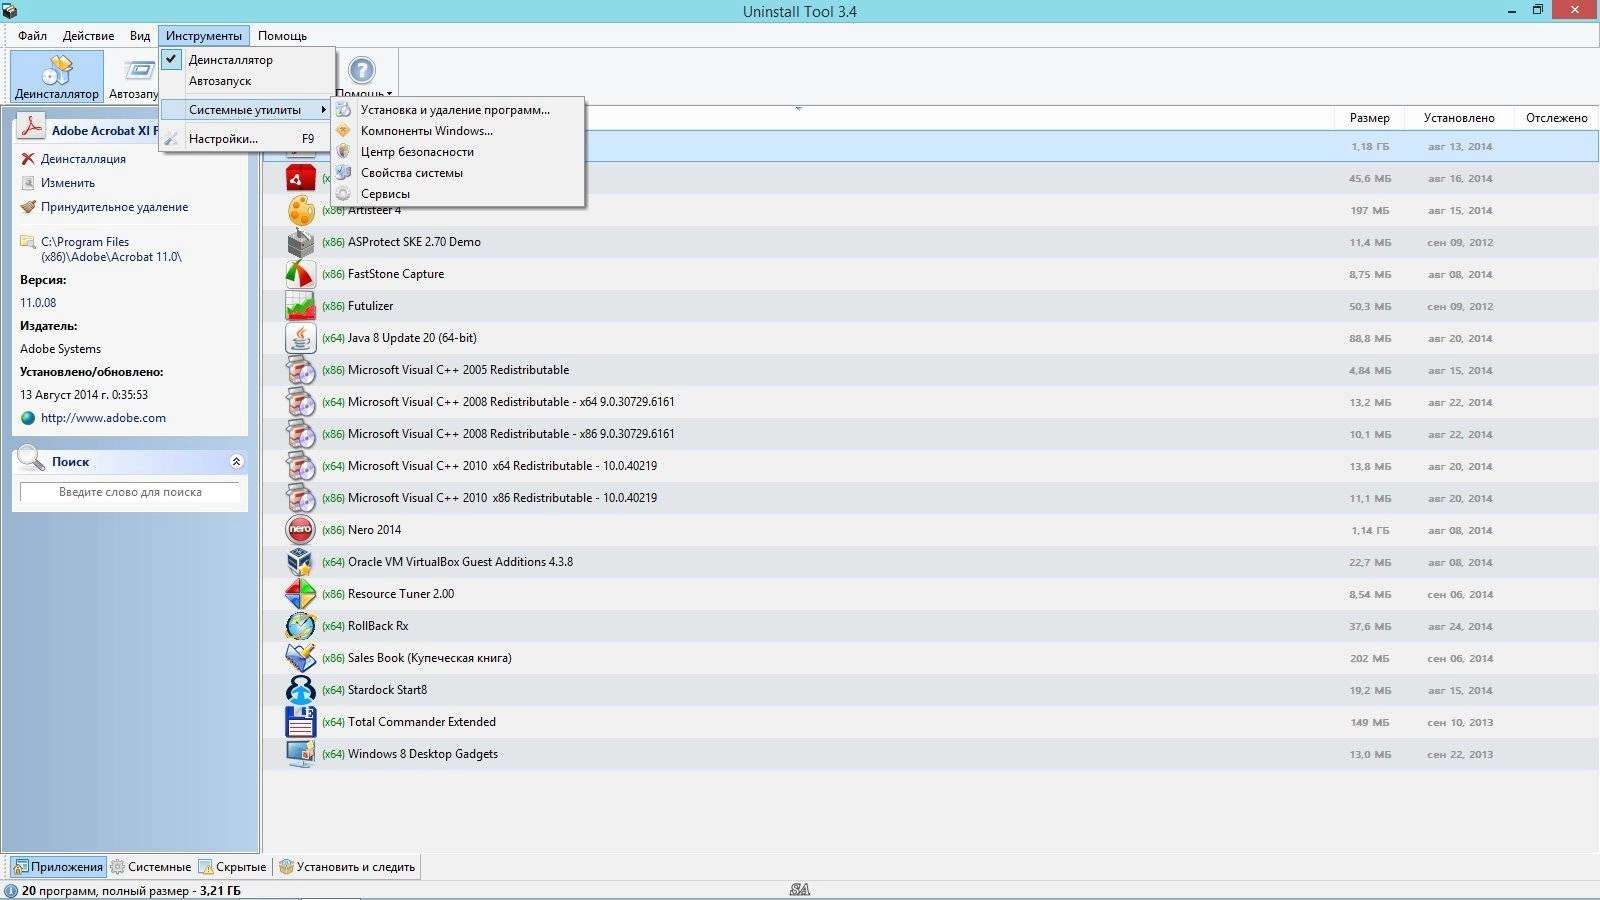
Task: Click the Futulizer chart icon
Action: tap(300, 306)
